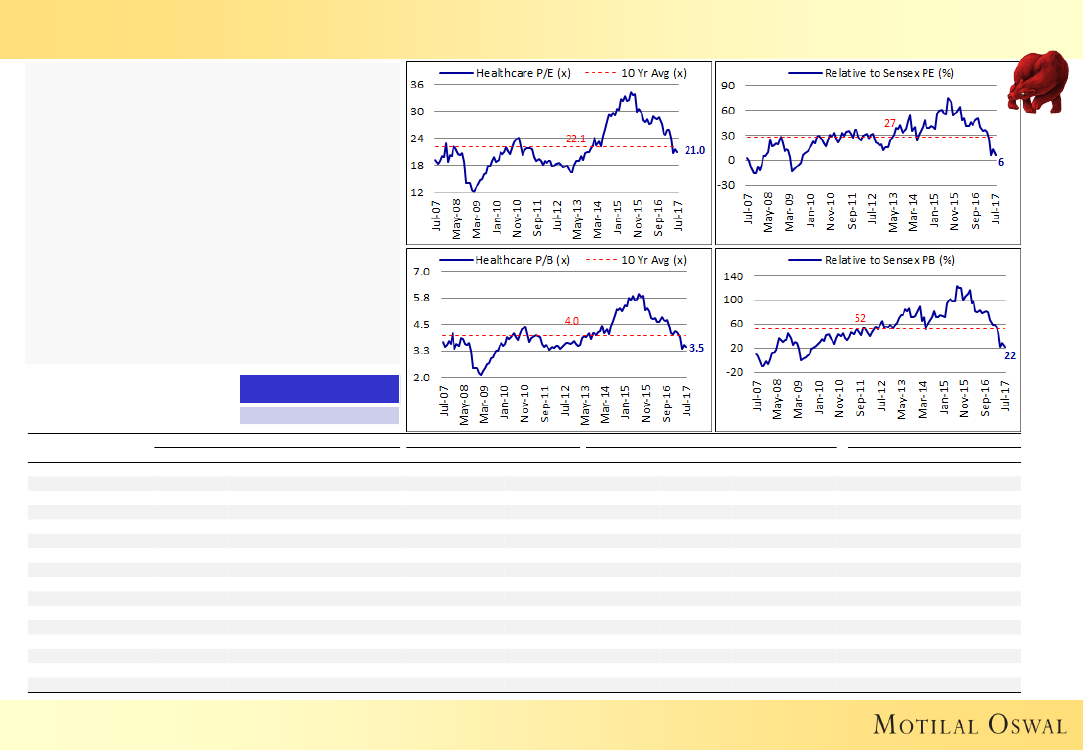
Task: Select the 3.5 end value on P/B chart
Action: point(698,349)
